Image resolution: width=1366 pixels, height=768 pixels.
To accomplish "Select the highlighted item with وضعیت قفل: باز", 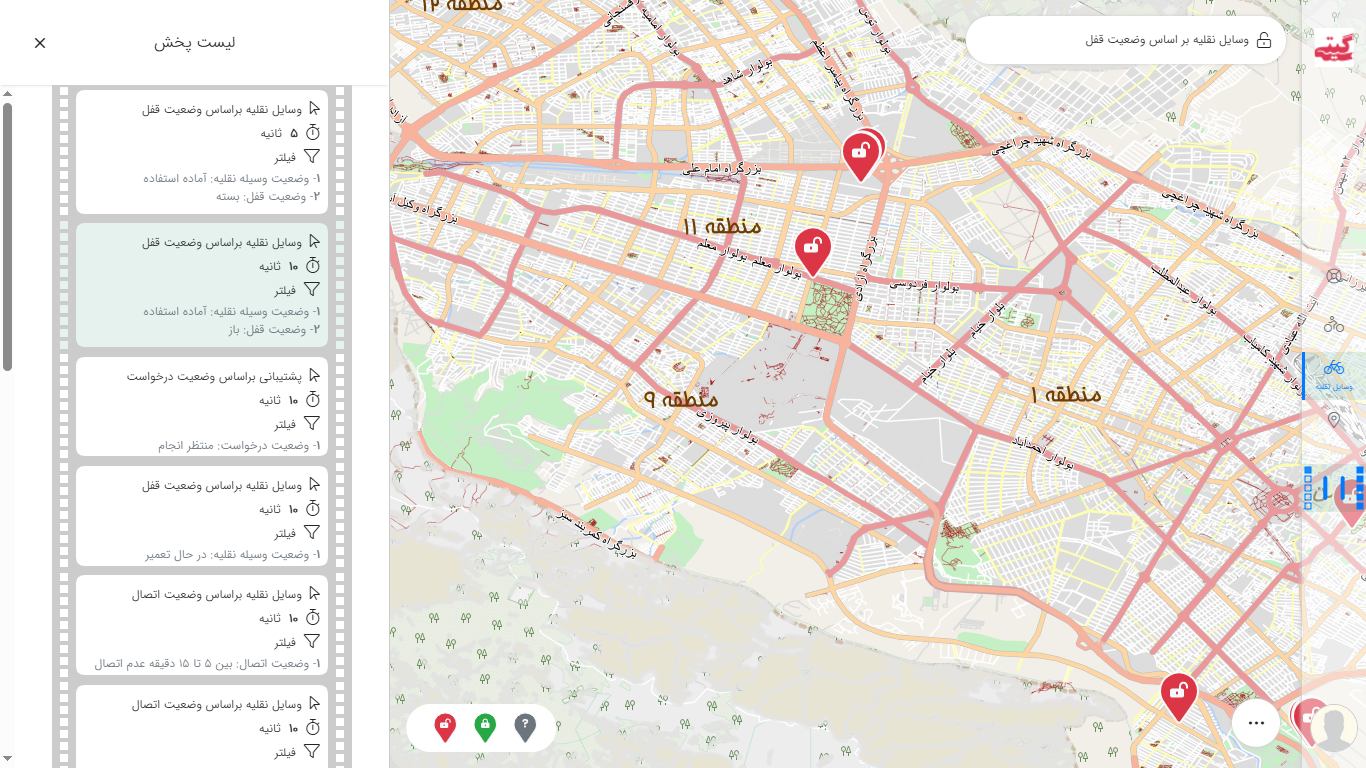I will (202, 285).
